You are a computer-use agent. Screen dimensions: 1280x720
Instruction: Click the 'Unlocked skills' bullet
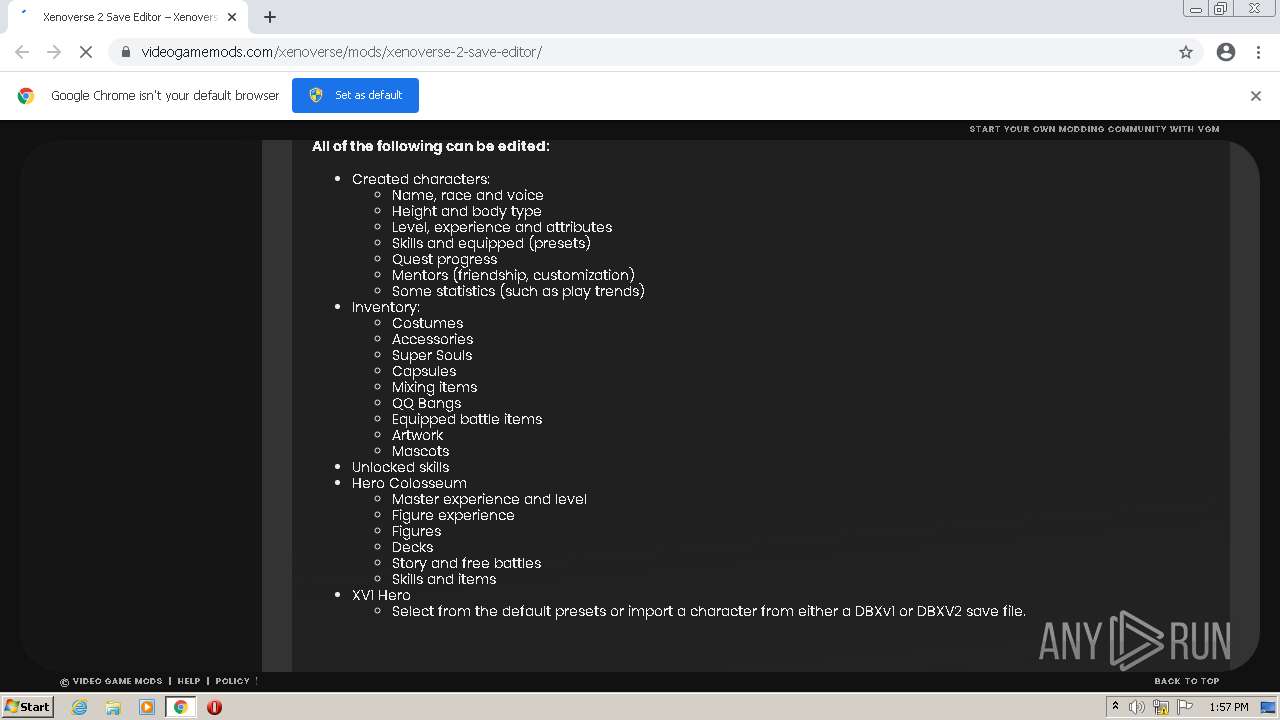(400, 467)
